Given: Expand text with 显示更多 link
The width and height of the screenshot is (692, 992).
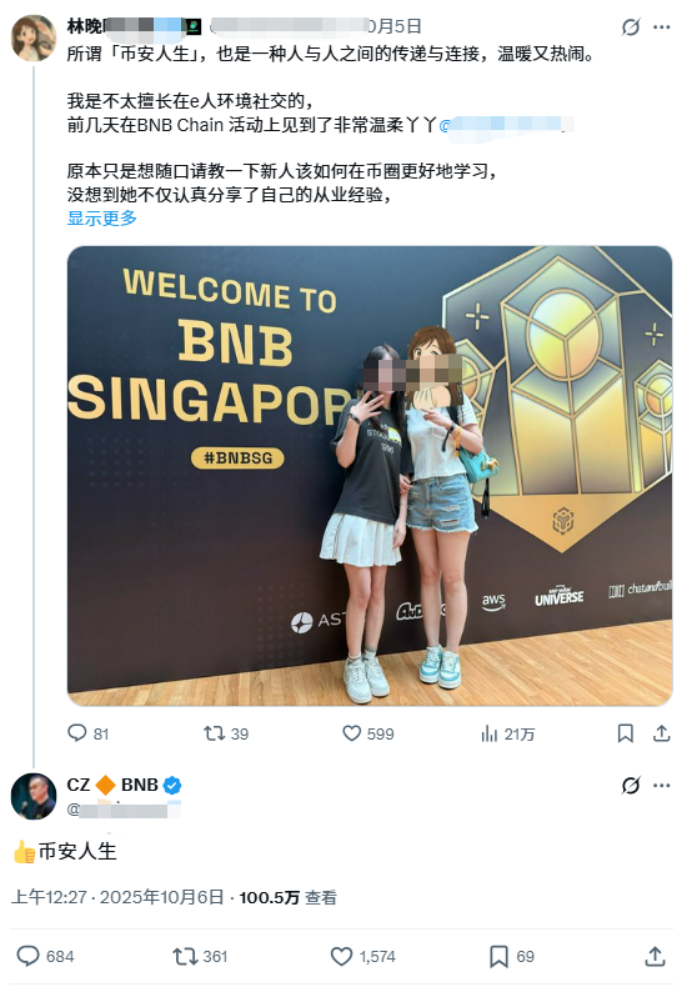Looking at the screenshot, I should coord(102,218).
